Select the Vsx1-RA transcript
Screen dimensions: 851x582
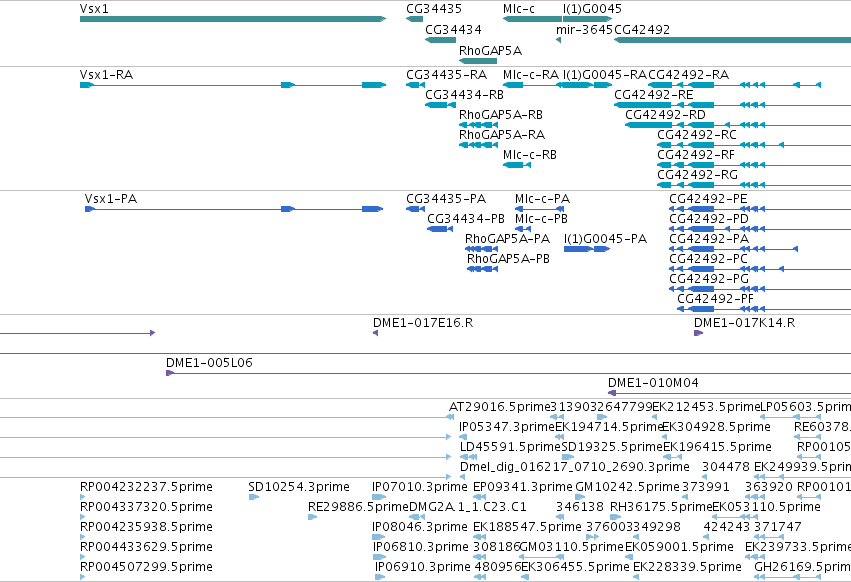tap(233, 85)
